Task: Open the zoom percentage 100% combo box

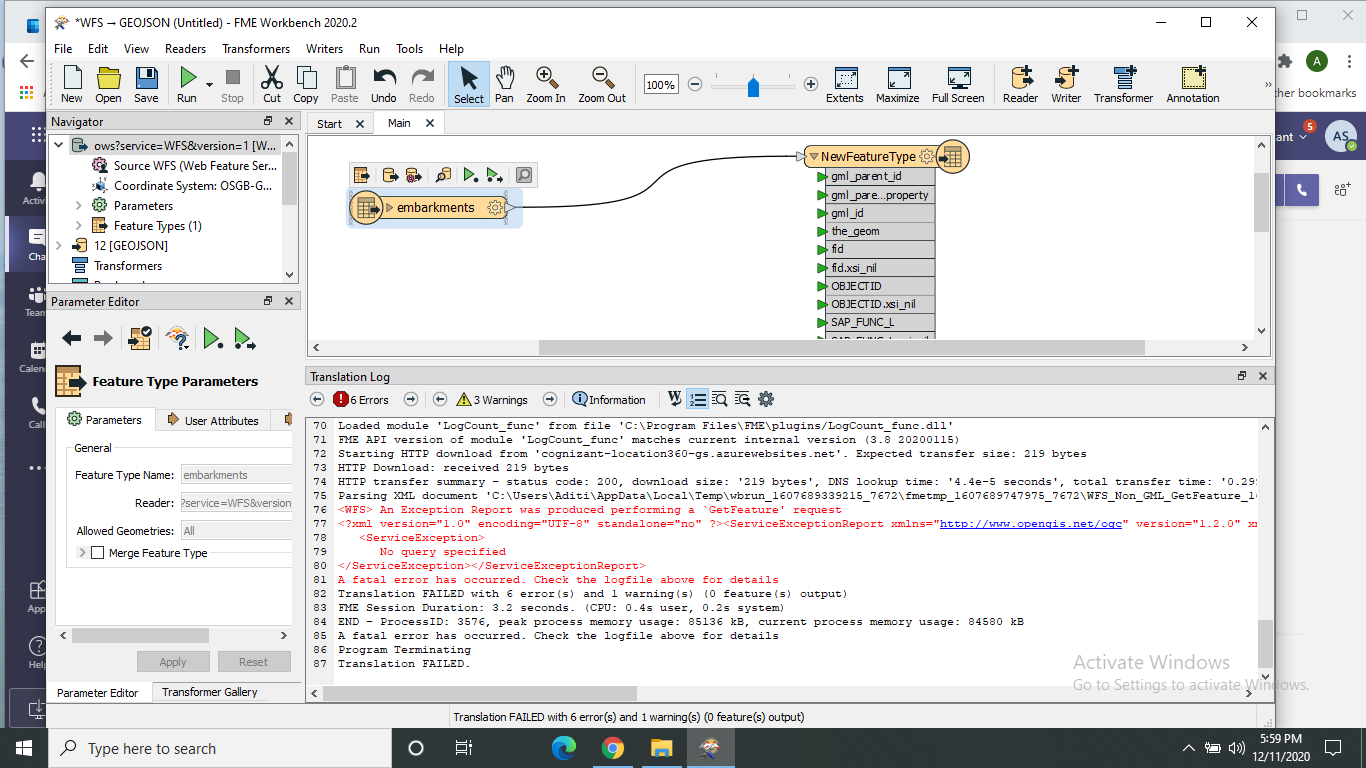Action: 660,85
